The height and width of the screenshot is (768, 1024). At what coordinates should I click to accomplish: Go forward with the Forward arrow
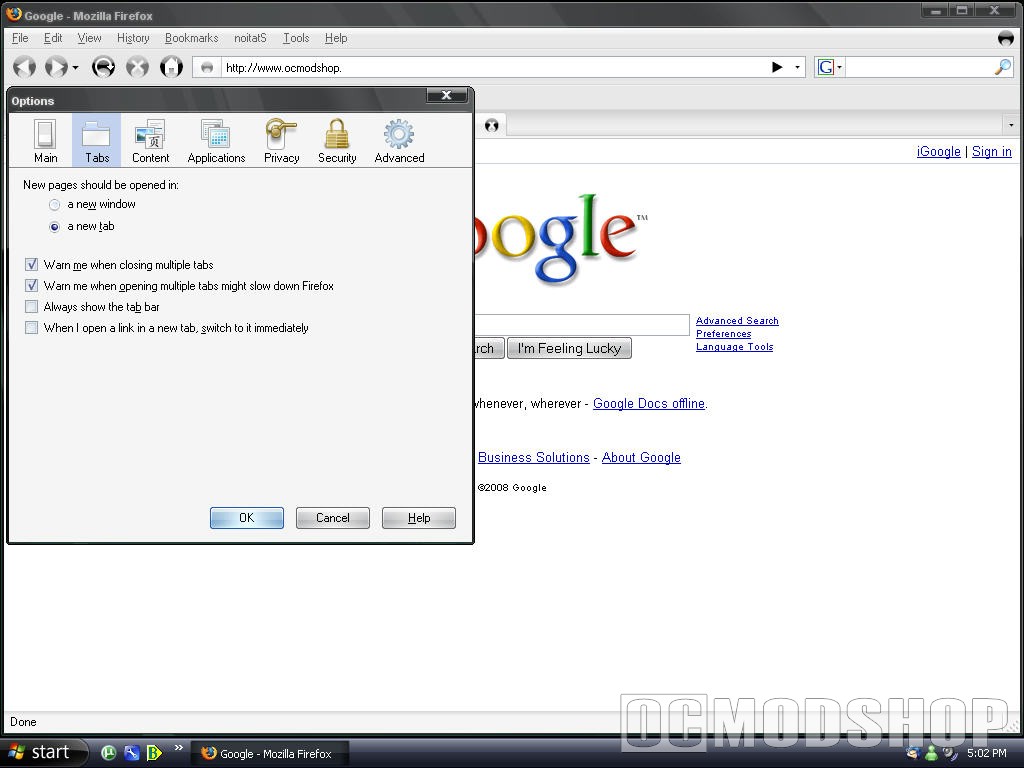(56, 67)
